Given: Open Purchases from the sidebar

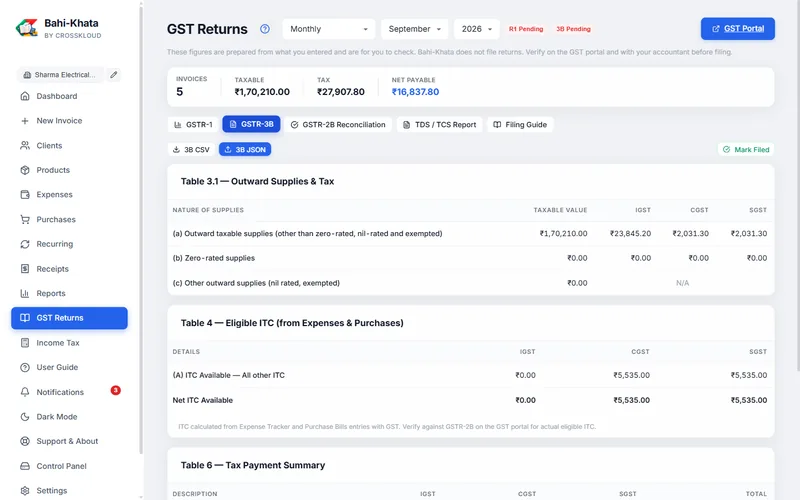Looking at the screenshot, I should 69,219.
